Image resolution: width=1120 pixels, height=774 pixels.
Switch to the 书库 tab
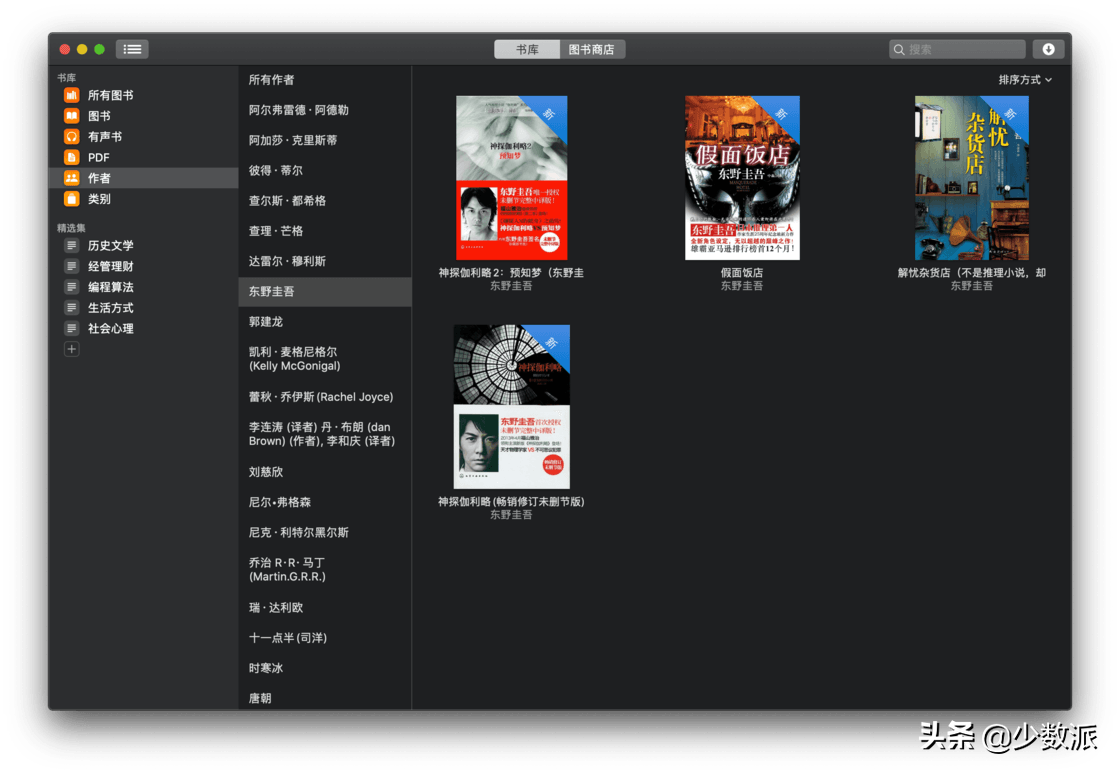pos(527,49)
